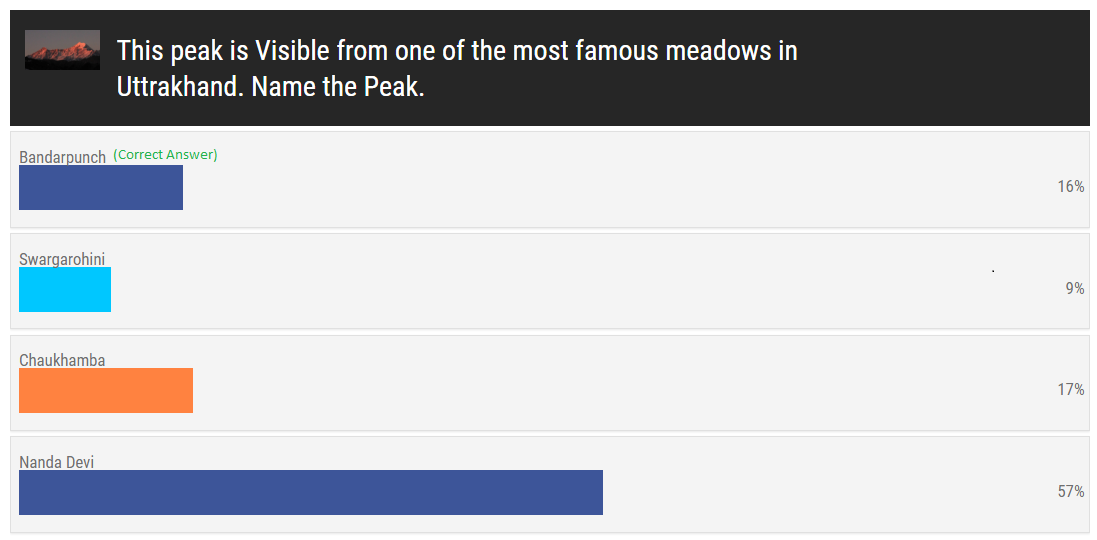Click the 16% result value
This screenshot has width=1097, height=540.
(x=1070, y=187)
